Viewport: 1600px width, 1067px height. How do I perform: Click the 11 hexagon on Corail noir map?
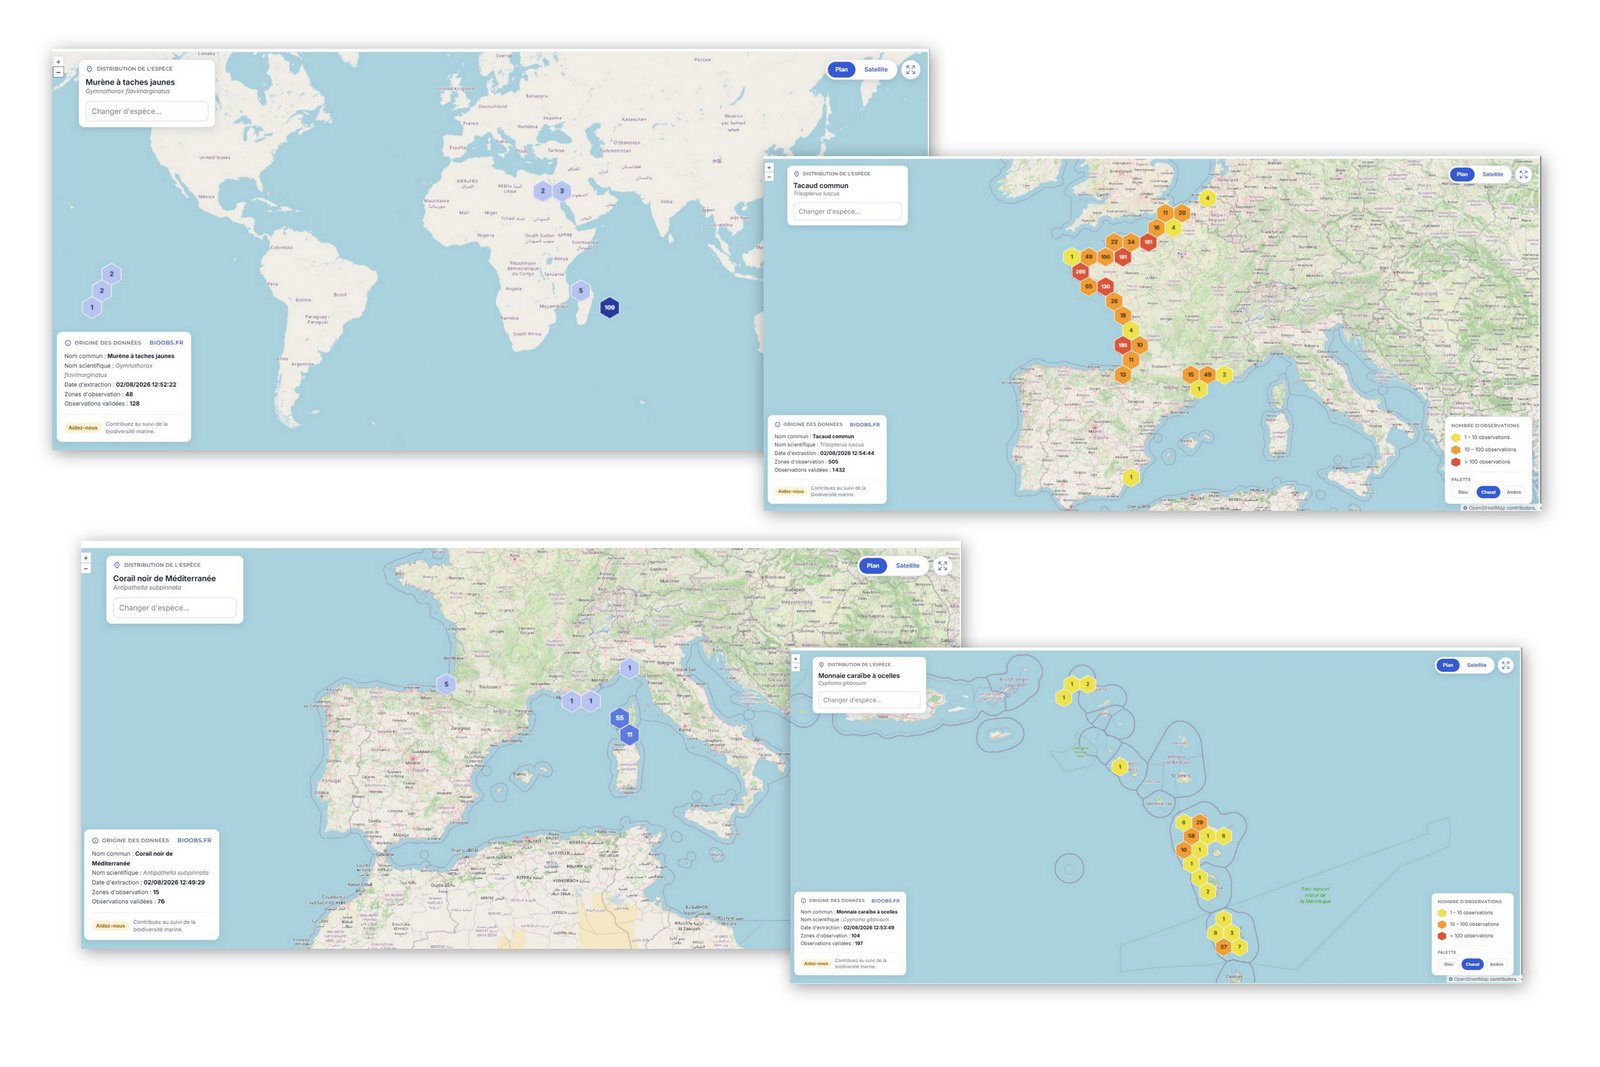(629, 734)
